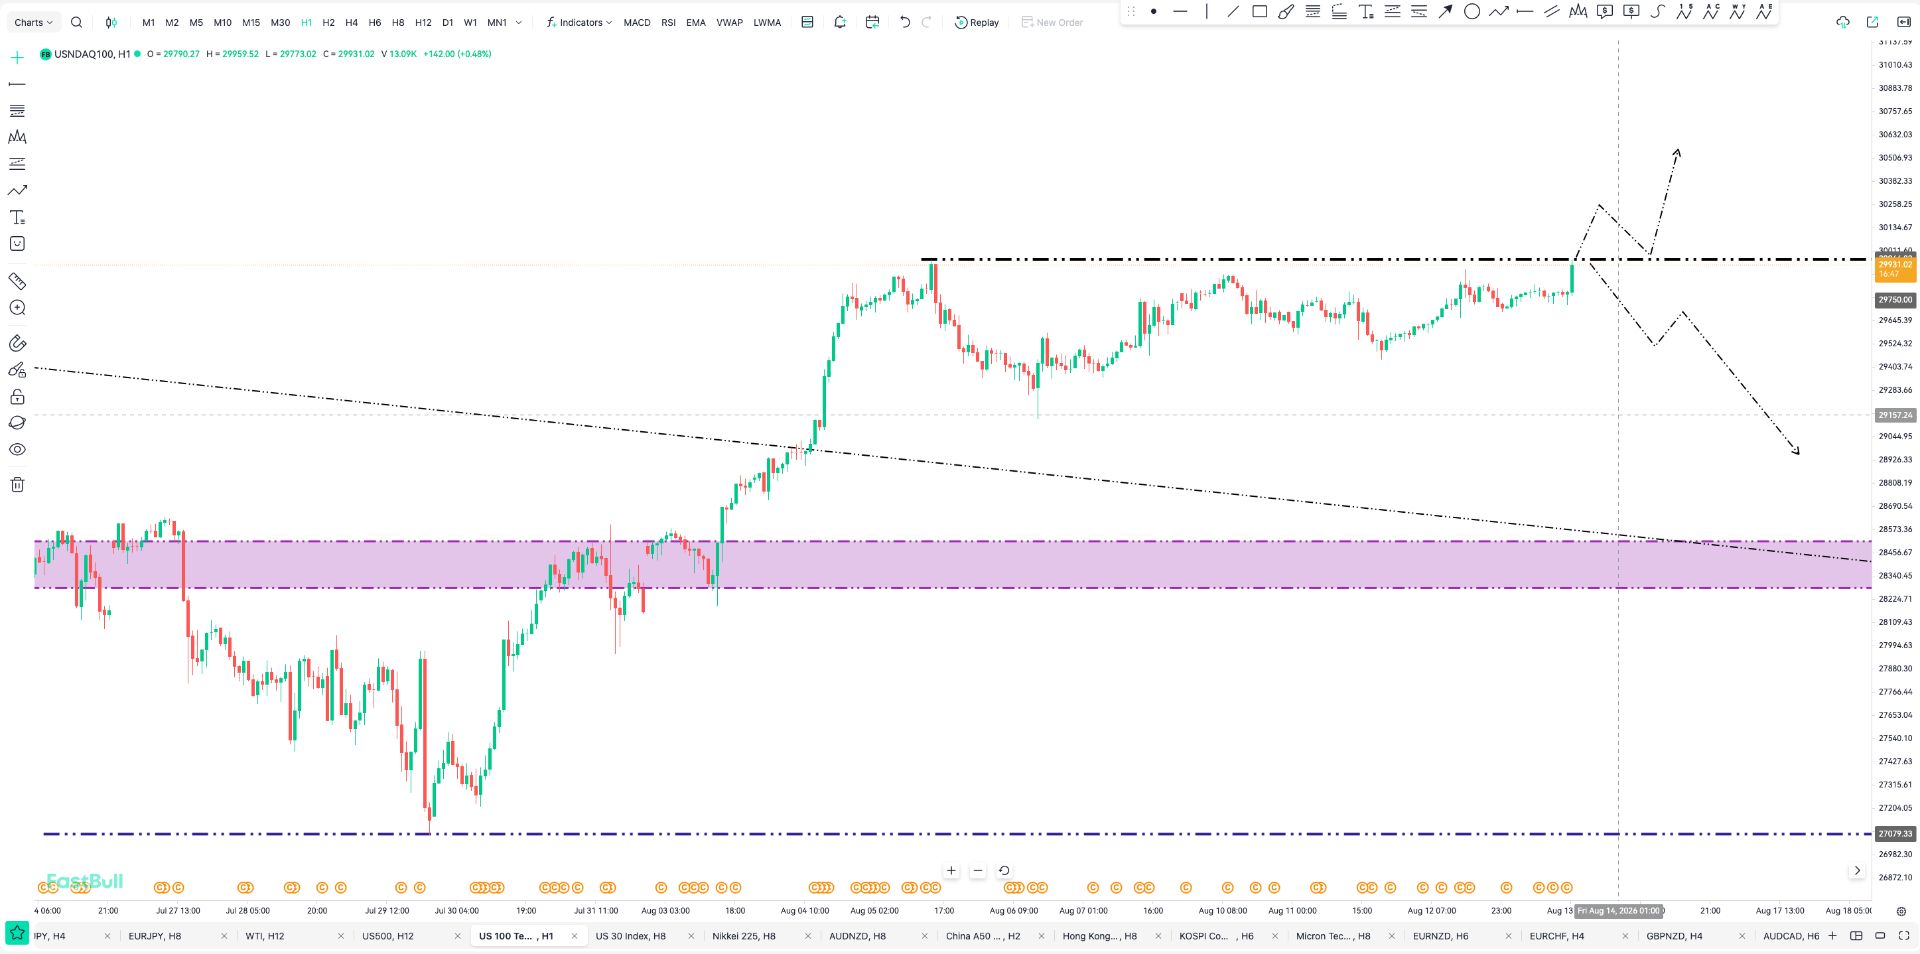Select the polyline path drawing tool
Image resolution: width=1920 pixels, height=954 pixels.
1498,12
